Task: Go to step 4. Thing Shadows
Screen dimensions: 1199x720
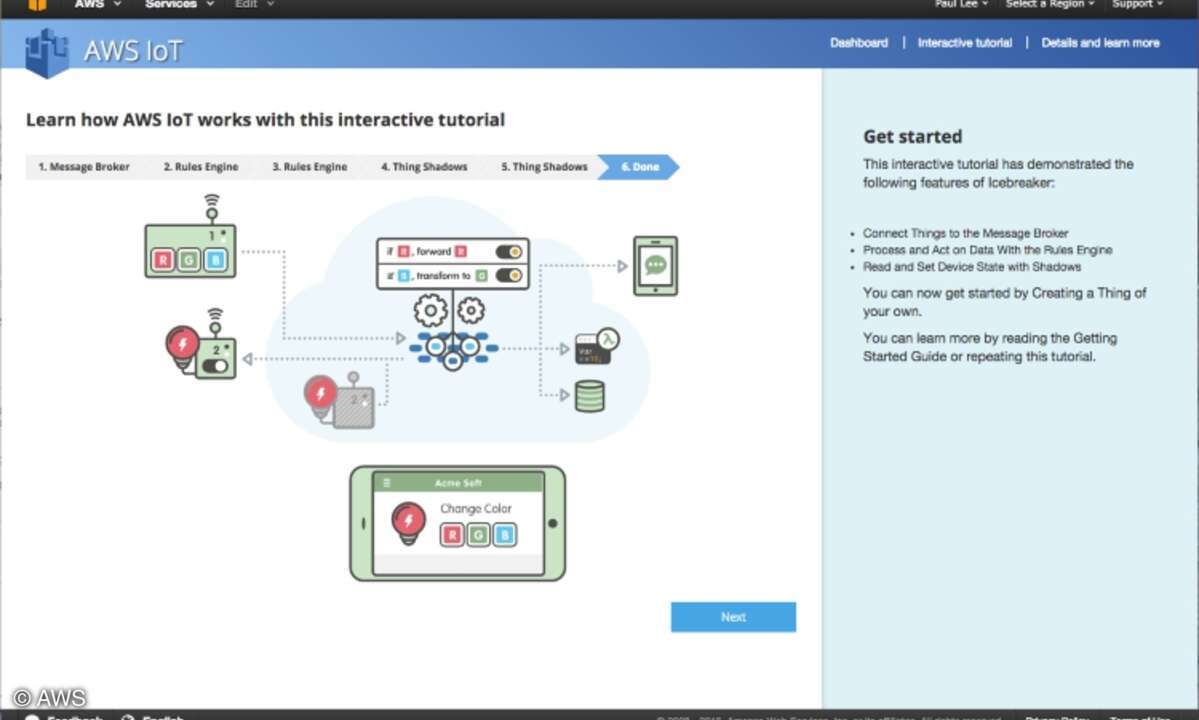Action: 424,167
